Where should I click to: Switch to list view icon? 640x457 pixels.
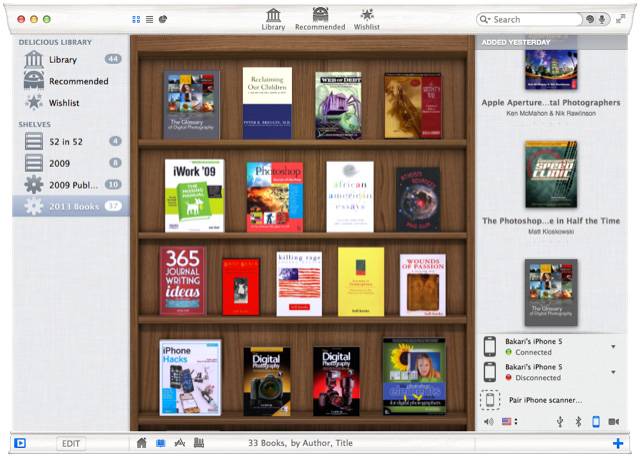point(150,19)
